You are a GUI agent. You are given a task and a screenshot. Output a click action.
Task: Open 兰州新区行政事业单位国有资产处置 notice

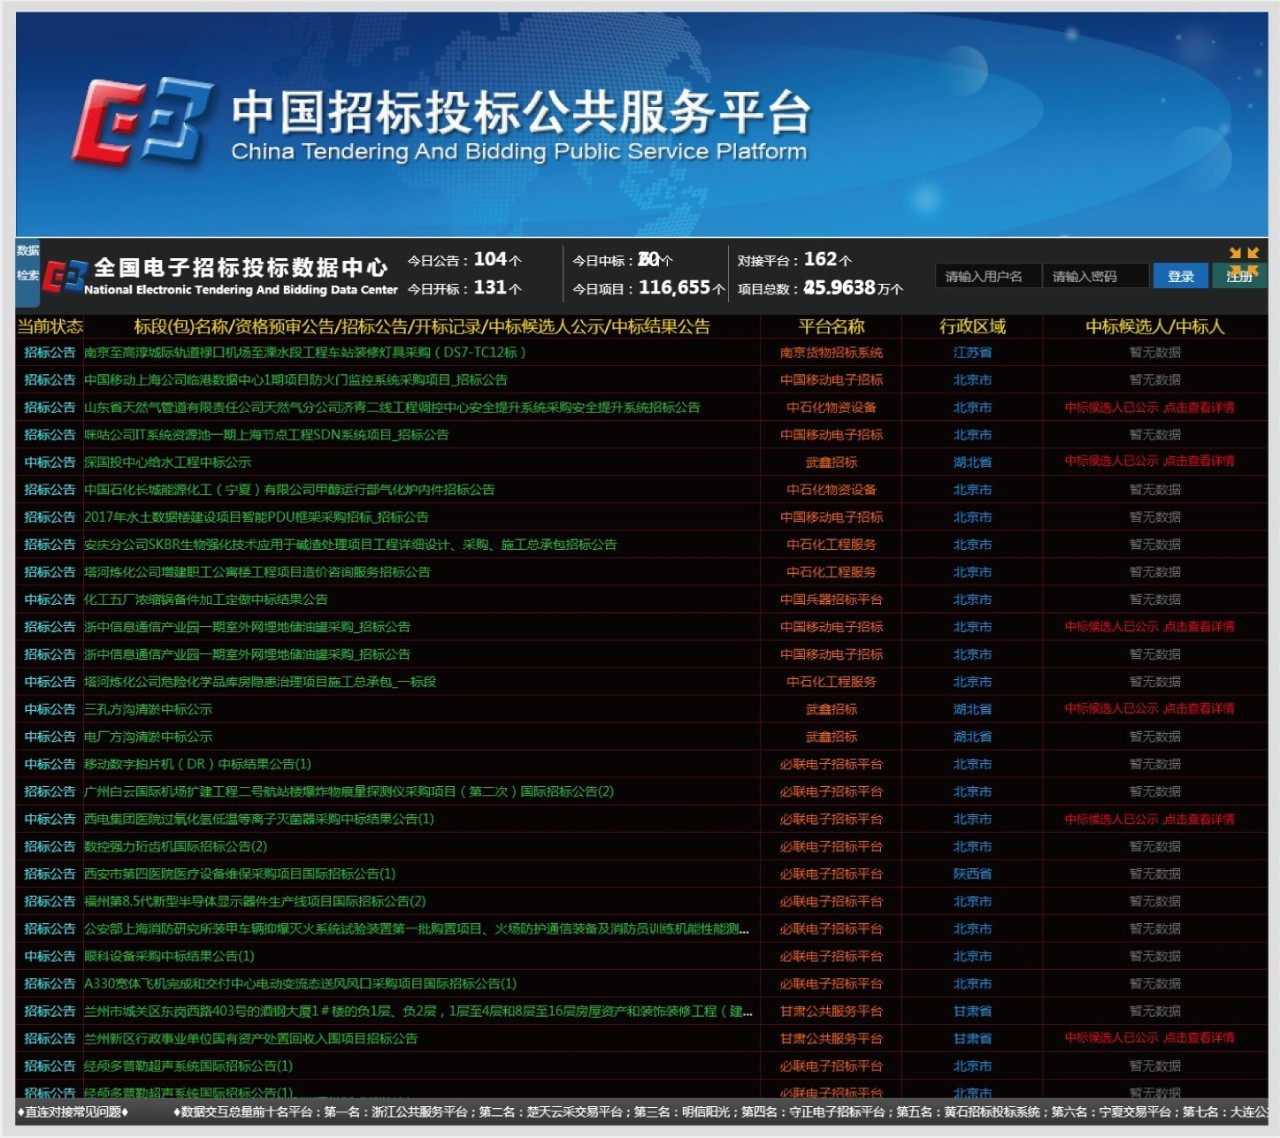click(x=251, y=1039)
